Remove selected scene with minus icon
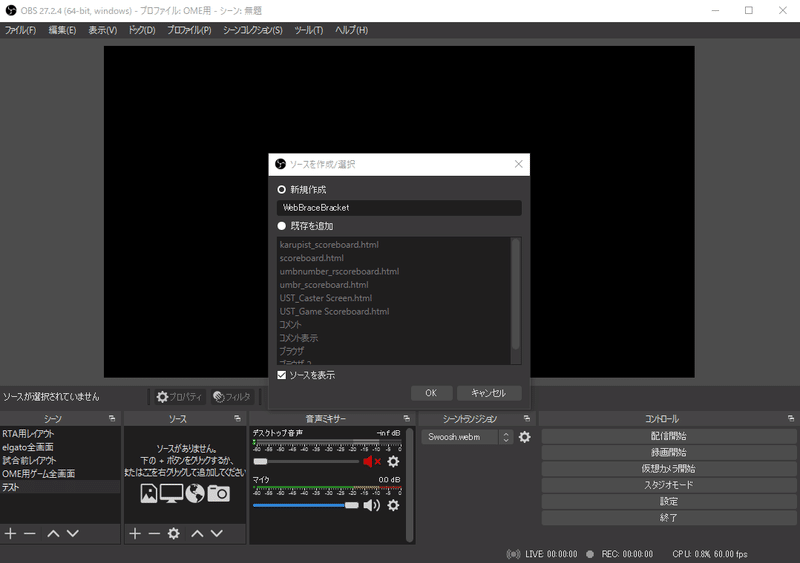The height and width of the screenshot is (563, 800). tap(30, 533)
